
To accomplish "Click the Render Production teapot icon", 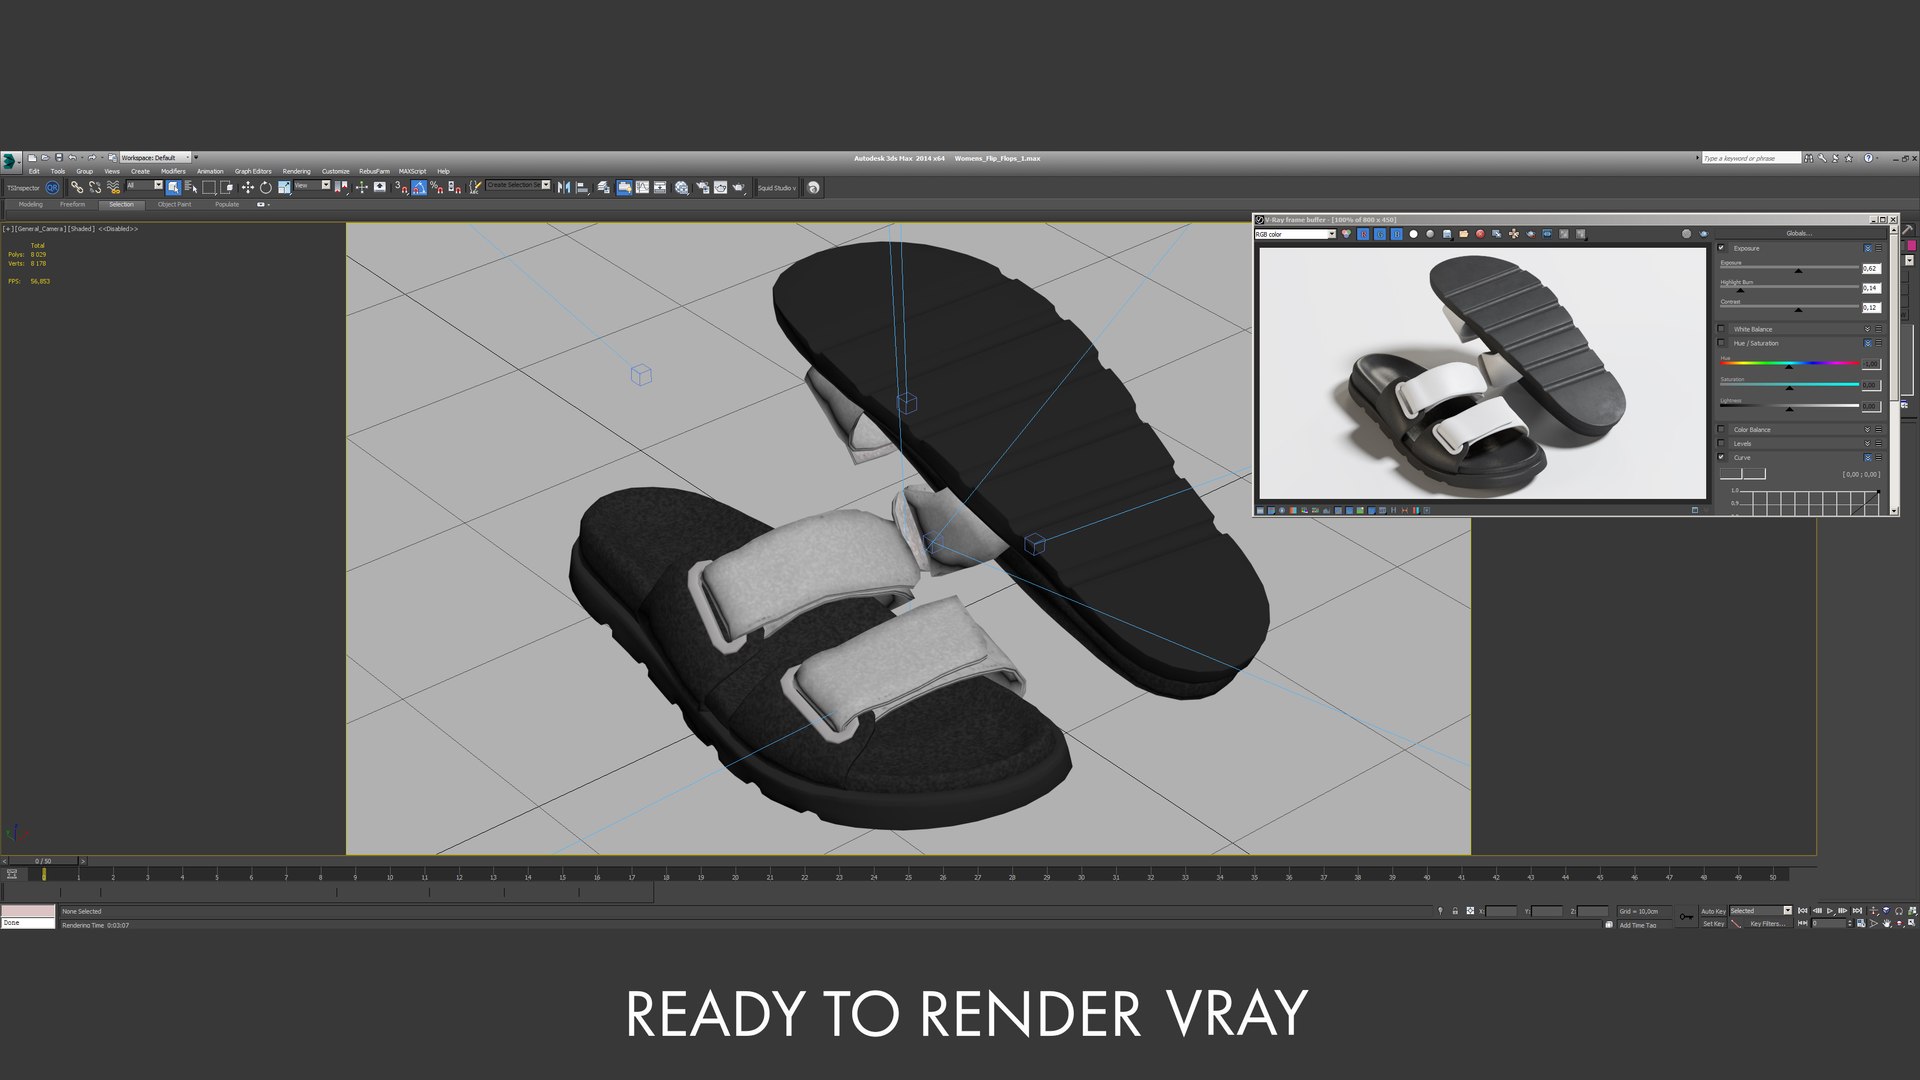I will click(738, 187).
